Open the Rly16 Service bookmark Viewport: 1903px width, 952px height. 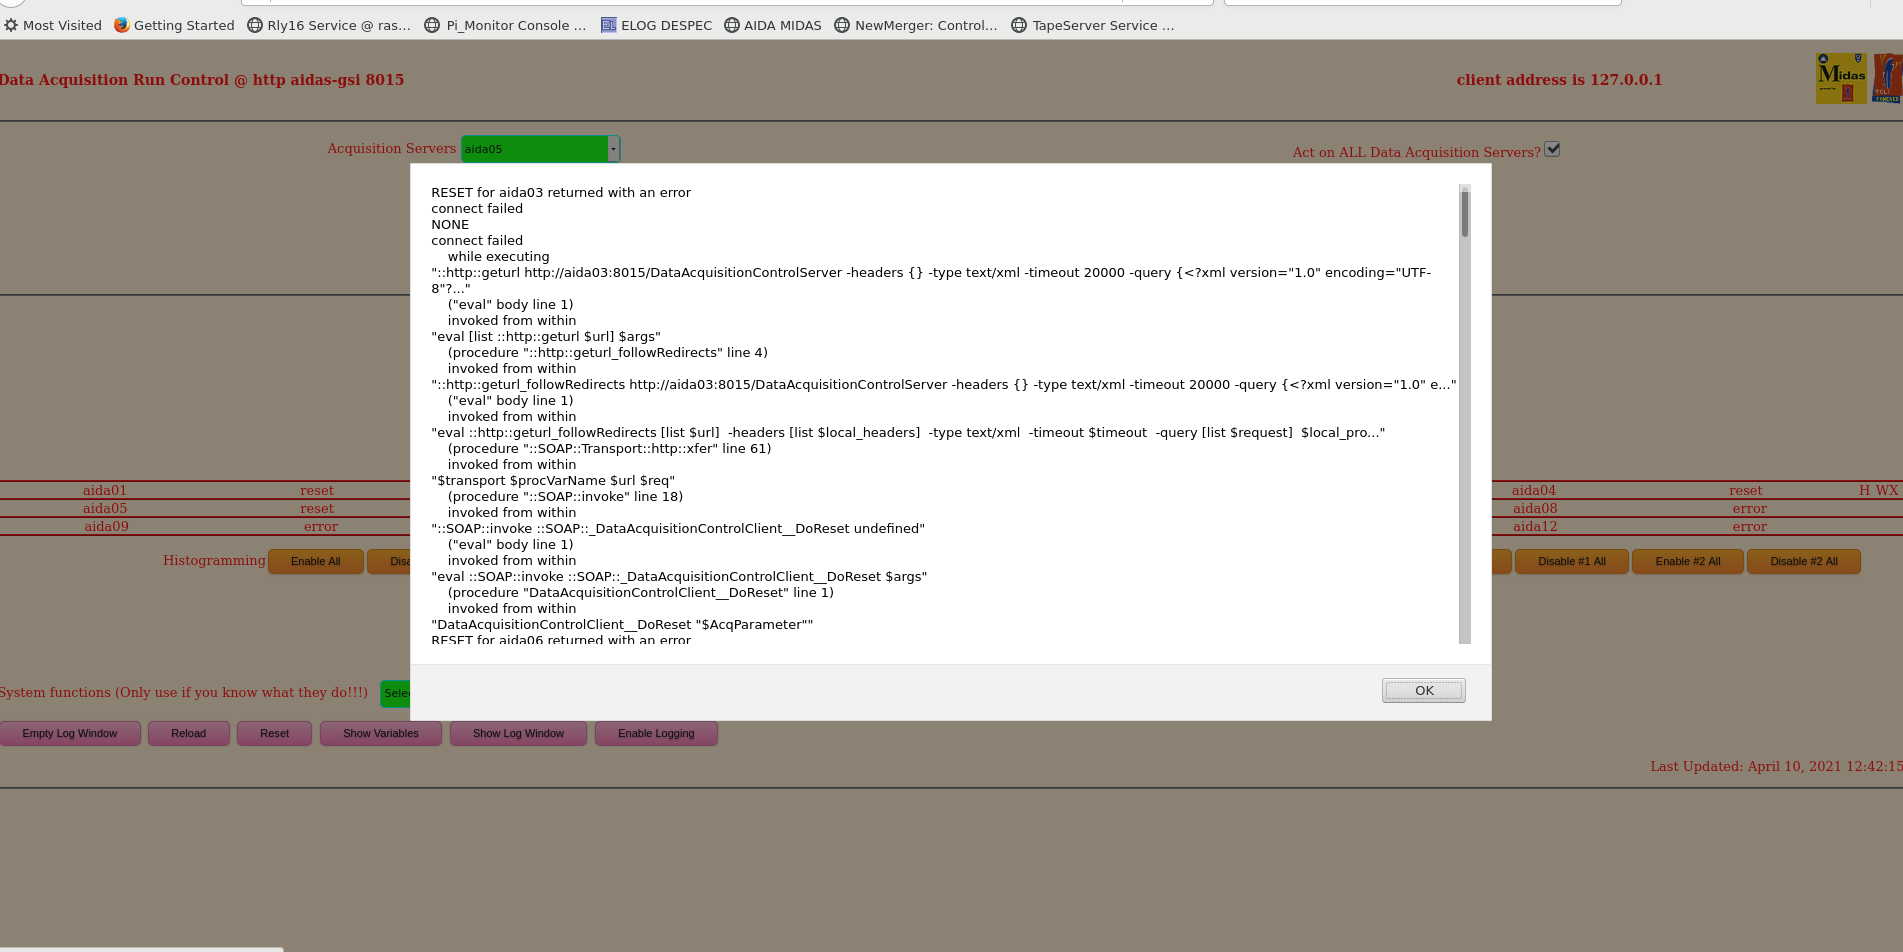[329, 25]
